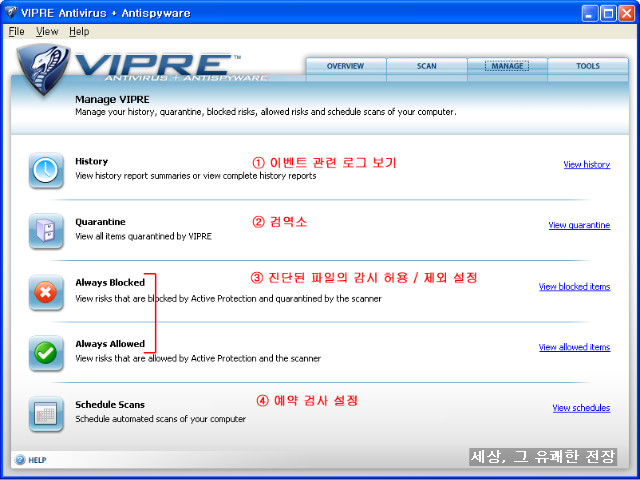Image resolution: width=640 pixels, height=480 pixels.
Task: Click the History clock icon
Action: (46, 170)
